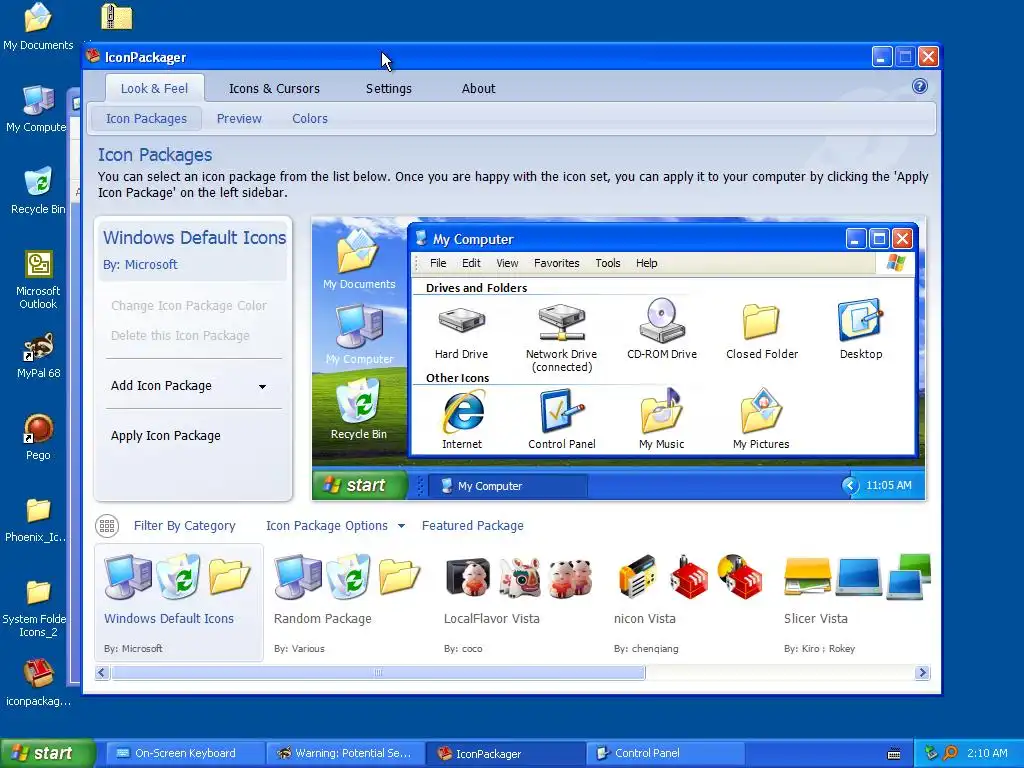Switch to Control Panel taskbar button
The width and height of the screenshot is (1024, 768).
665,753
